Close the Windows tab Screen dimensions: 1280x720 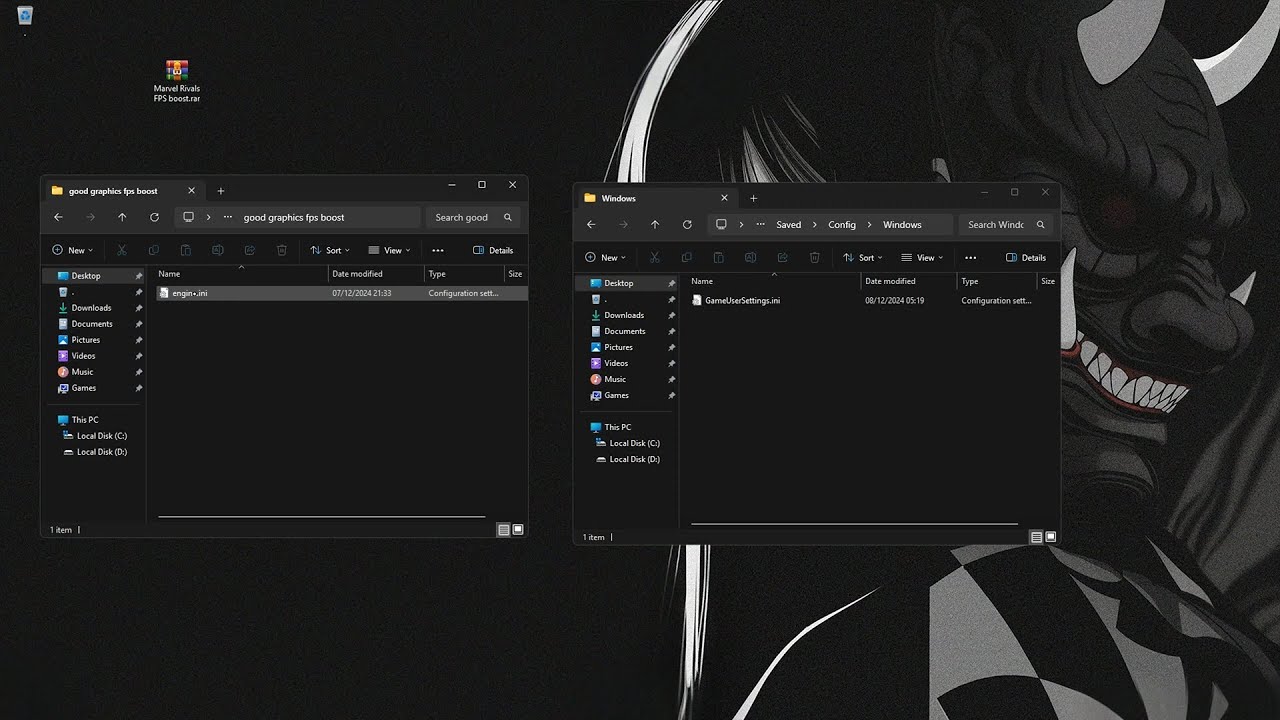[x=724, y=198]
